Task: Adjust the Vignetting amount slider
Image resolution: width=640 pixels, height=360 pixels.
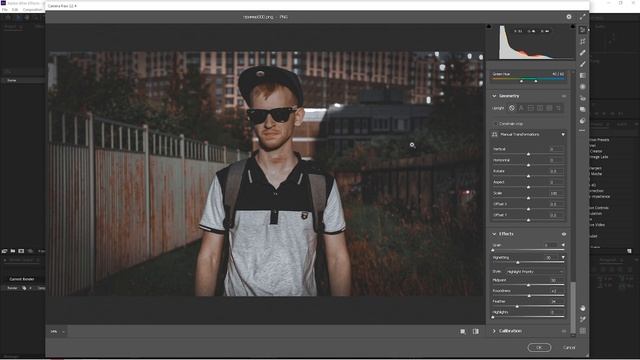Action: click(529, 262)
